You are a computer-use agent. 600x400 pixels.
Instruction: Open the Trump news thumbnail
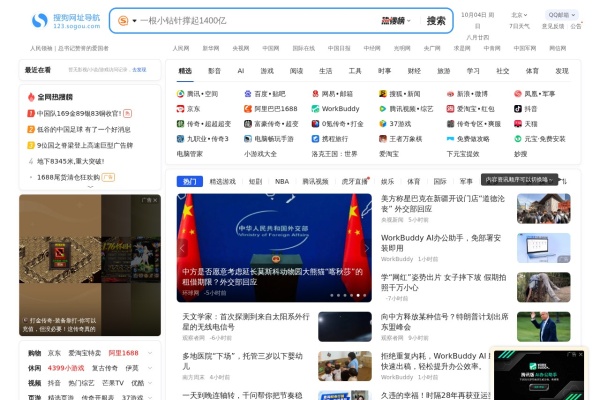tap(543, 327)
